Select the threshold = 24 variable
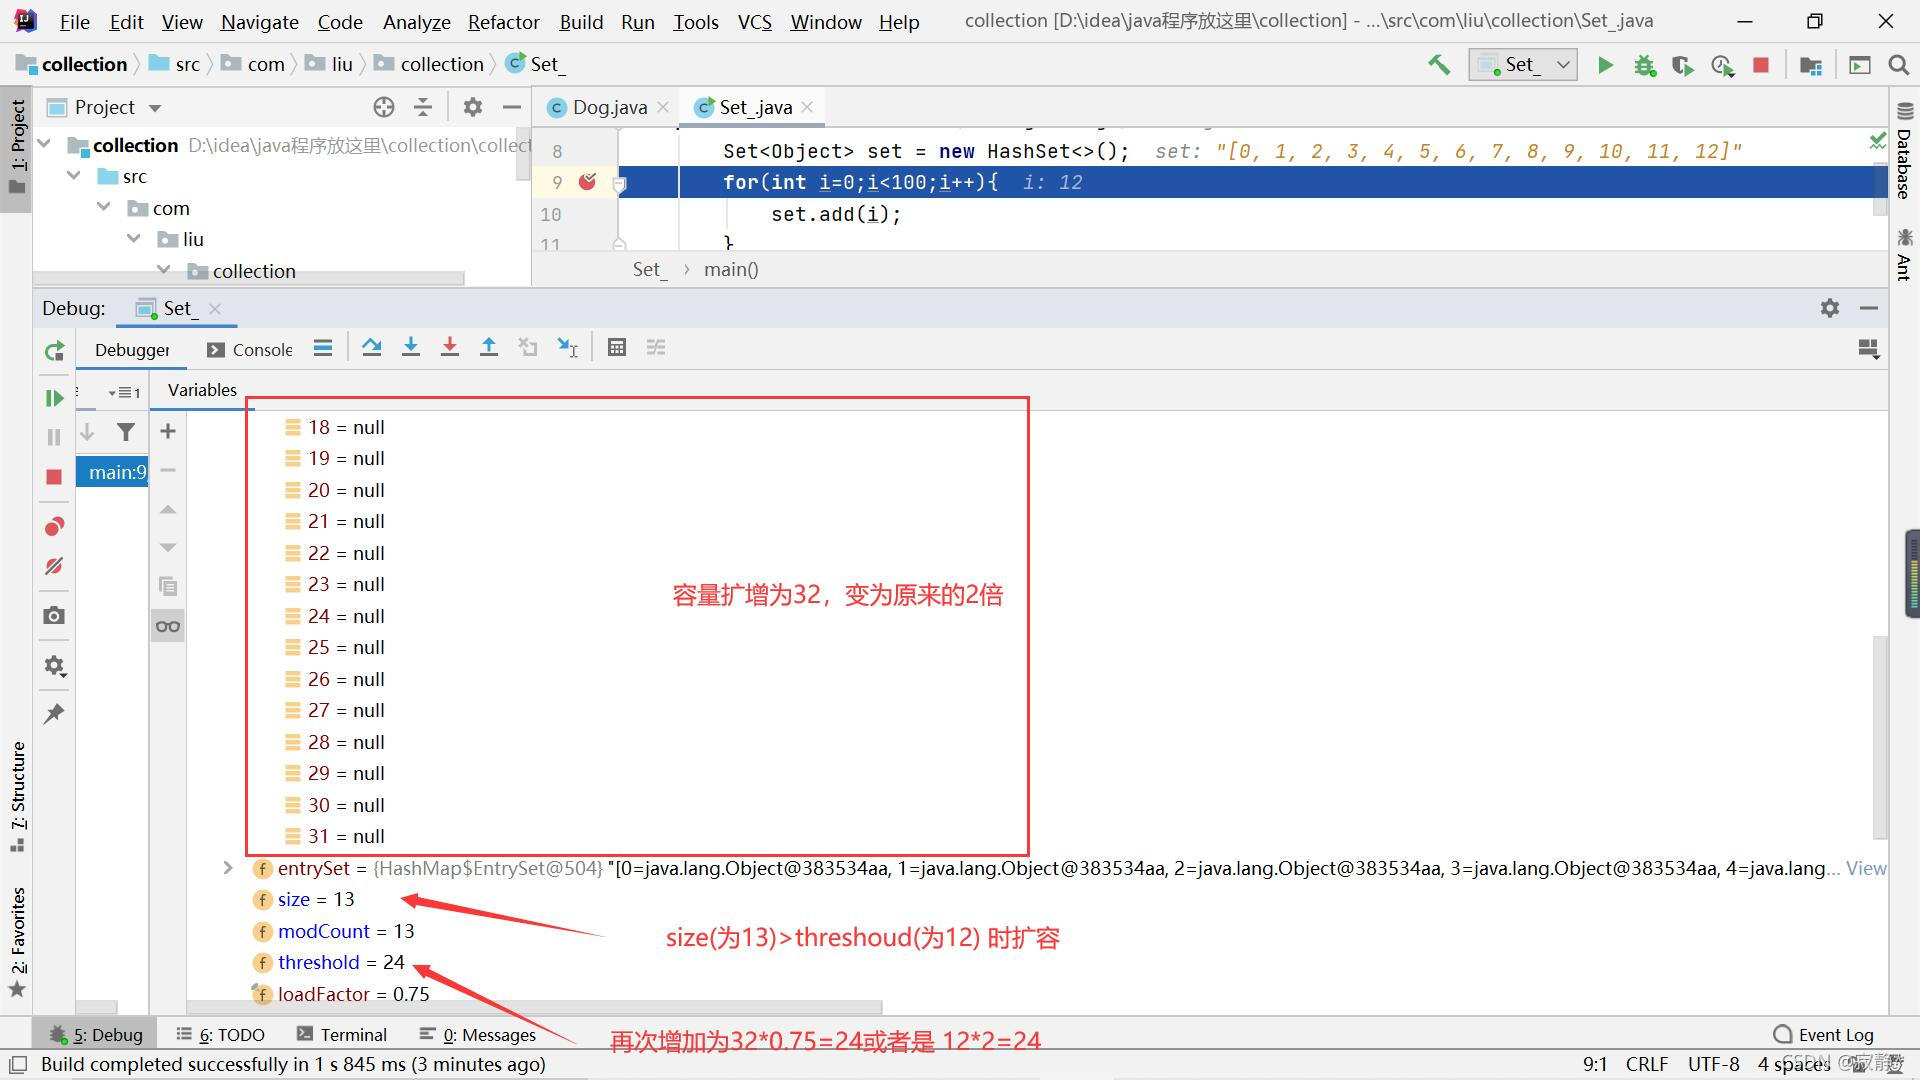1920x1080 pixels. tap(330, 962)
